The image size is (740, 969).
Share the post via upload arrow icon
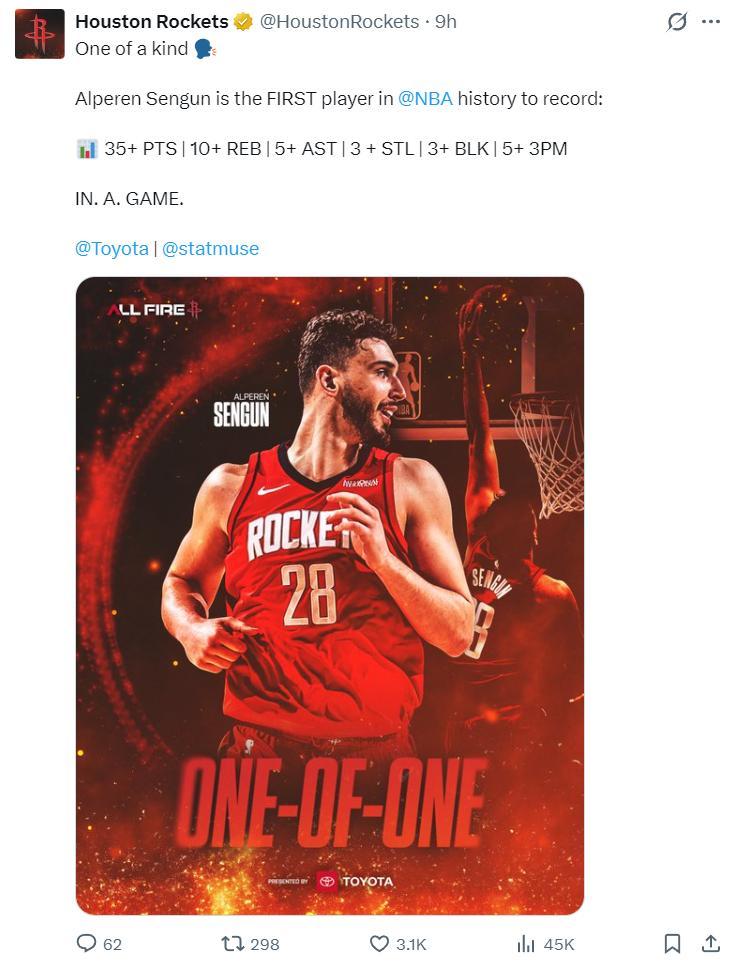[710, 944]
